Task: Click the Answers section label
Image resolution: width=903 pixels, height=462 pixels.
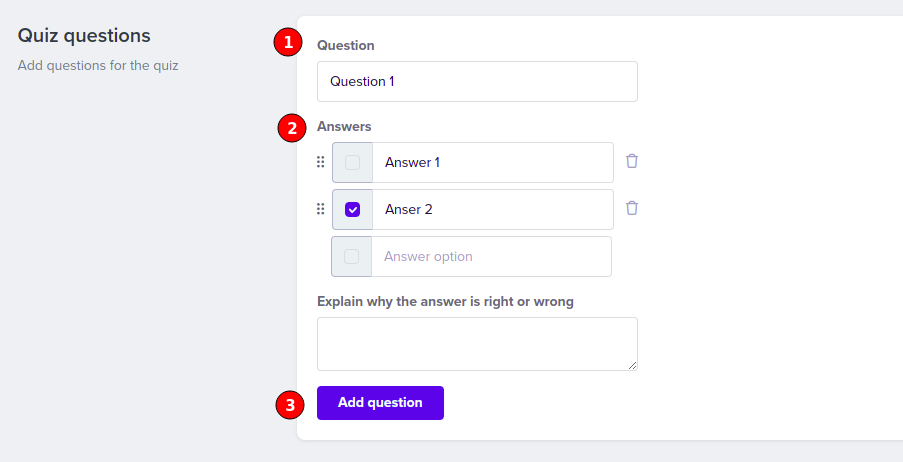Action: [x=344, y=126]
